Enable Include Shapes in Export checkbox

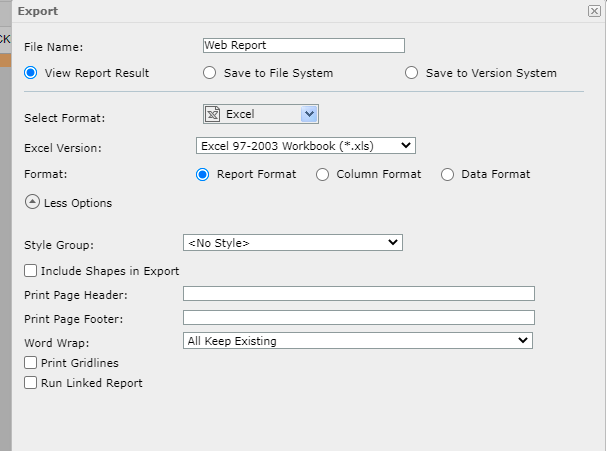tap(31, 271)
